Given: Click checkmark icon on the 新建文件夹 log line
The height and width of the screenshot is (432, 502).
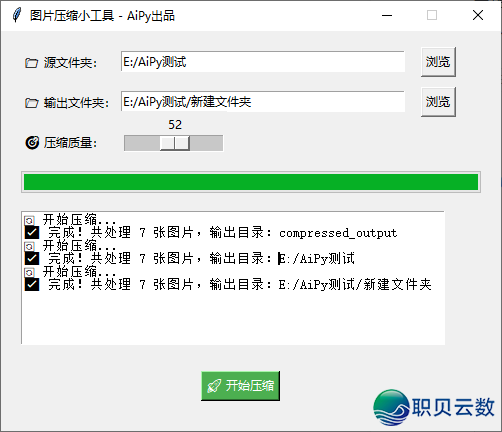Looking at the screenshot, I should (x=32, y=284).
